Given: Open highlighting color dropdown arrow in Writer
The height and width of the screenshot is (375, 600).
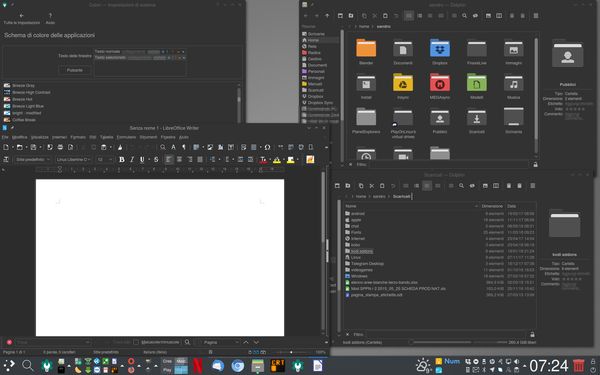Looking at the screenshot, I should coord(284,160).
